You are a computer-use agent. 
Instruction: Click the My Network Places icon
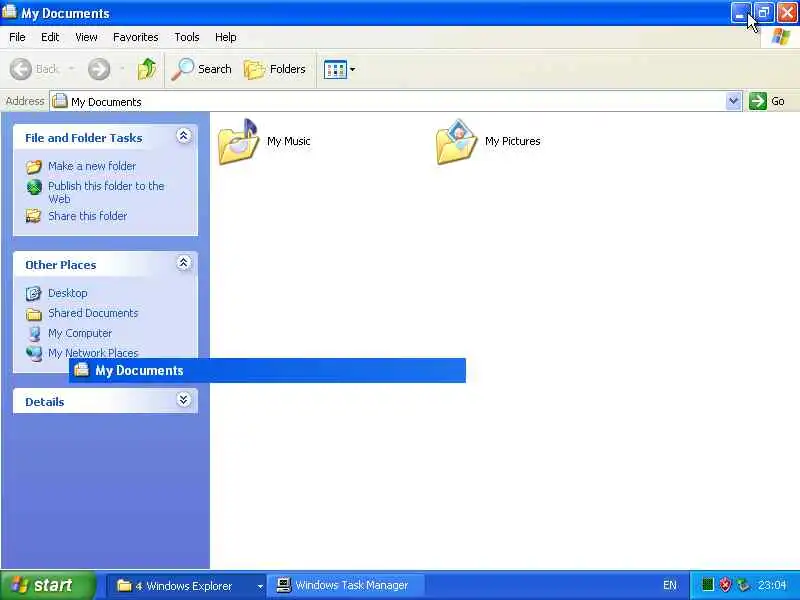click(x=34, y=353)
